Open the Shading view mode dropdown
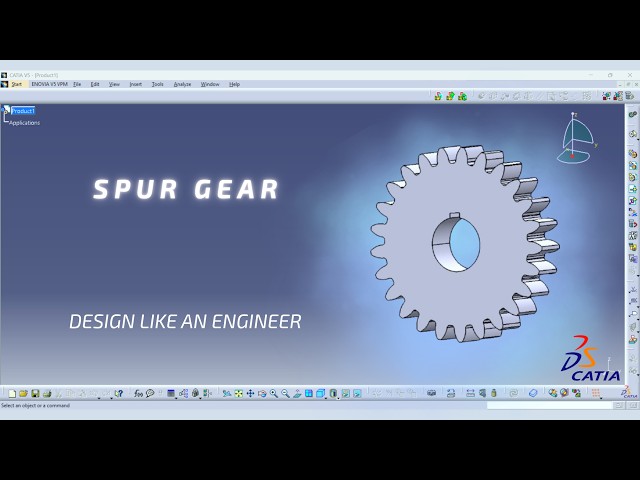 click(x=333, y=393)
